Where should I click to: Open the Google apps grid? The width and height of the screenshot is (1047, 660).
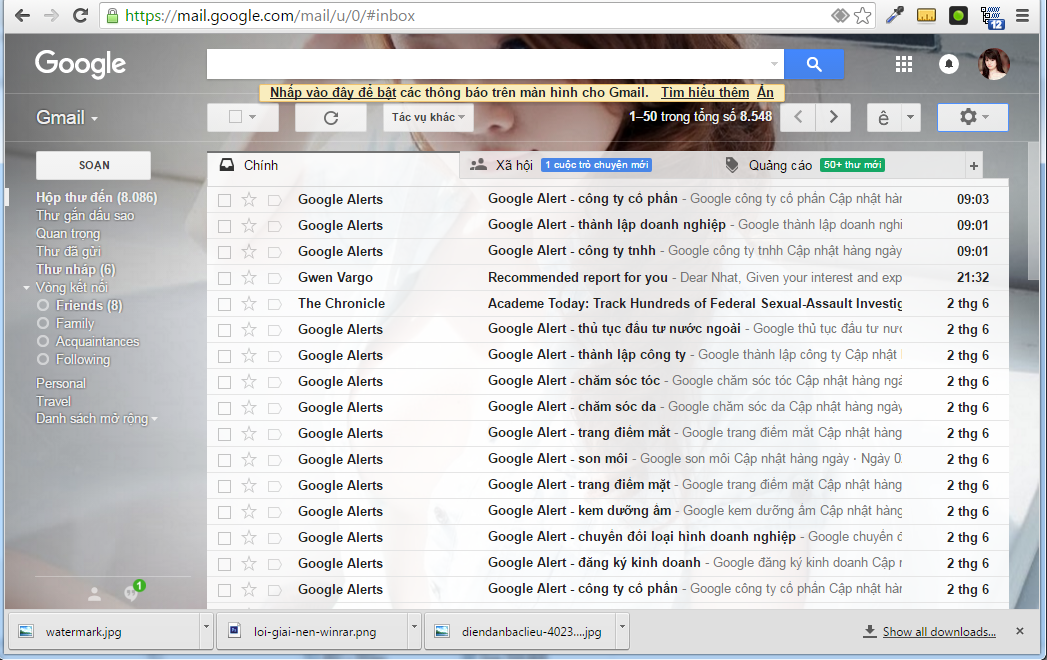pos(904,64)
